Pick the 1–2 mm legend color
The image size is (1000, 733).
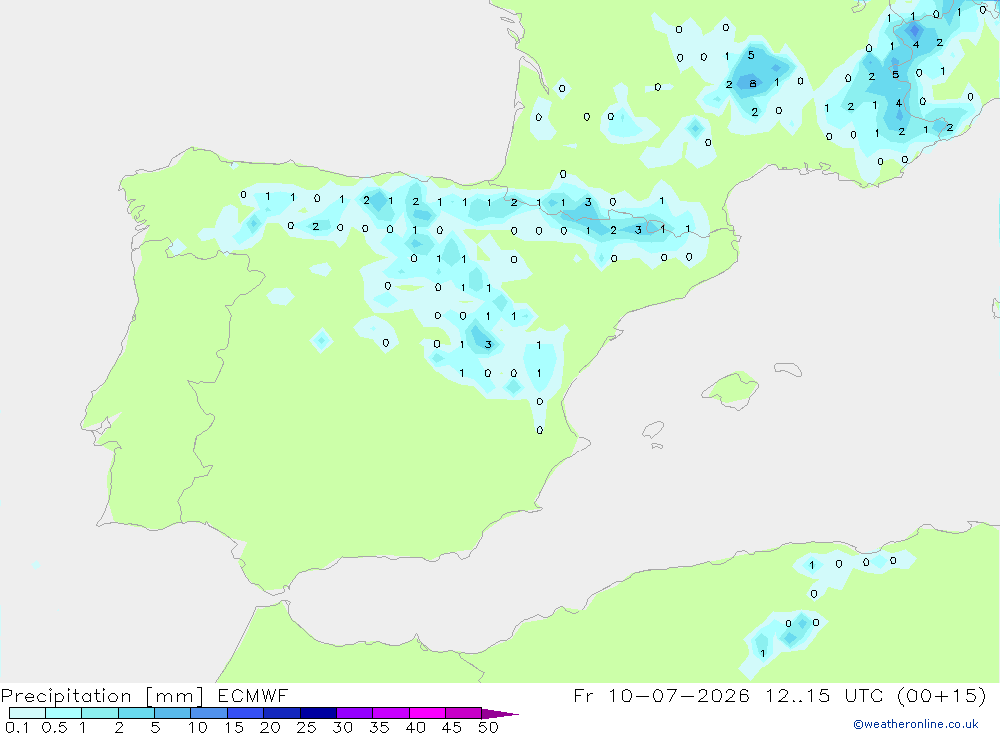coord(99,713)
